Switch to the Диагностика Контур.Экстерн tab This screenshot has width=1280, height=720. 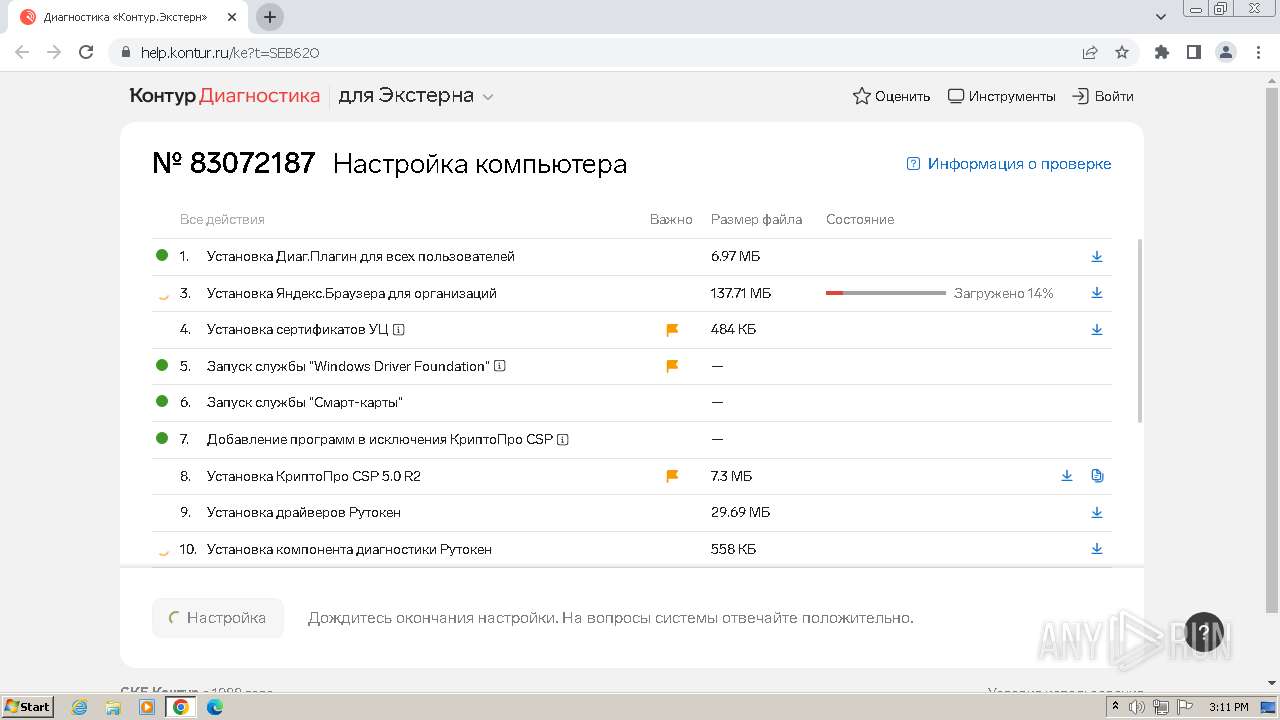click(x=125, y=17)
